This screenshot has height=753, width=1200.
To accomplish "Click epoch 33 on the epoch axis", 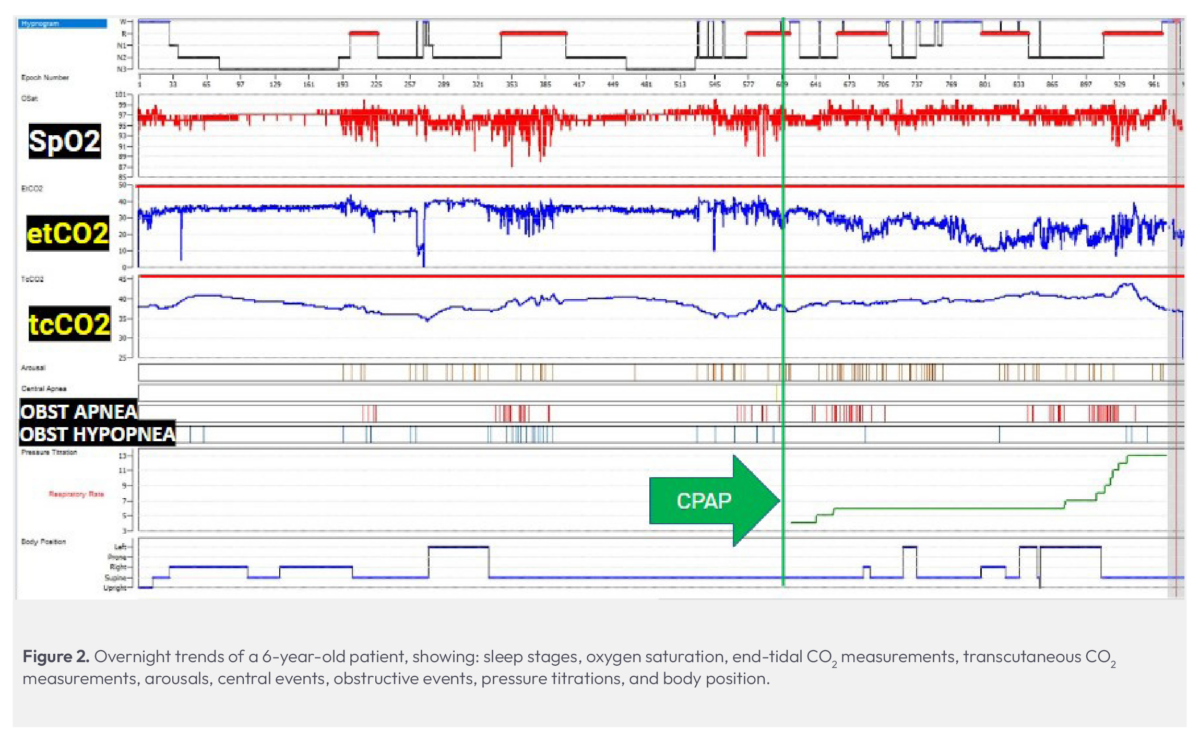I will point(173,86).
